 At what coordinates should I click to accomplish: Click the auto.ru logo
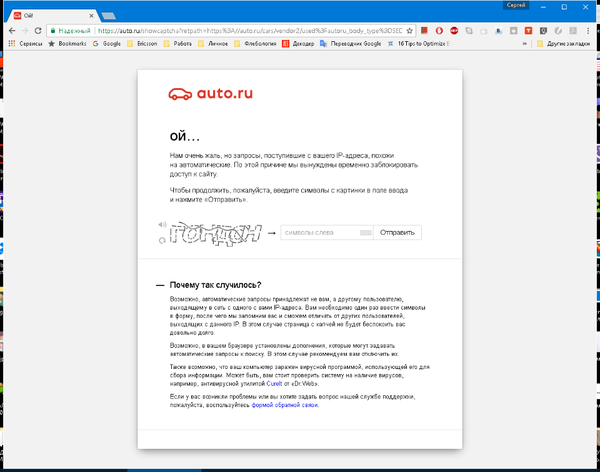click(x=210, y=93)
